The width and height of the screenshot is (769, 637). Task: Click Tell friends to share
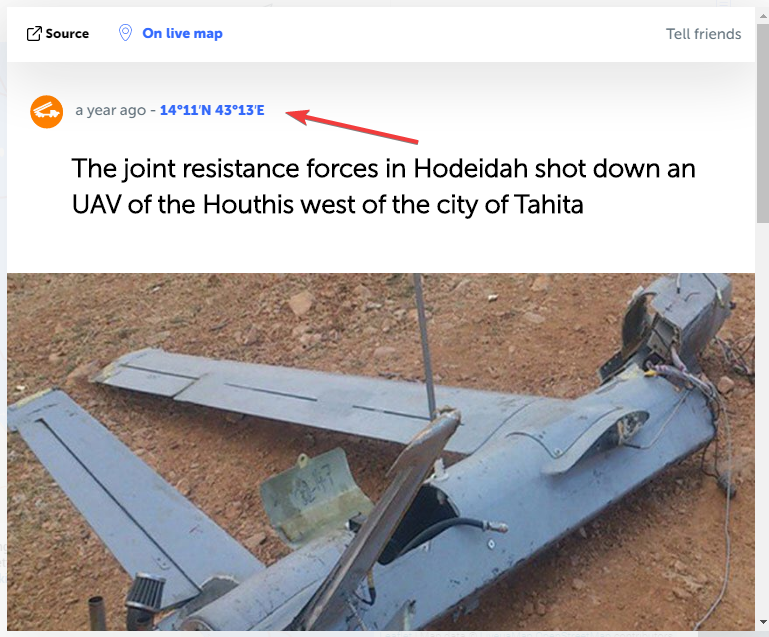pyautogui.click(x=703, y=34)
